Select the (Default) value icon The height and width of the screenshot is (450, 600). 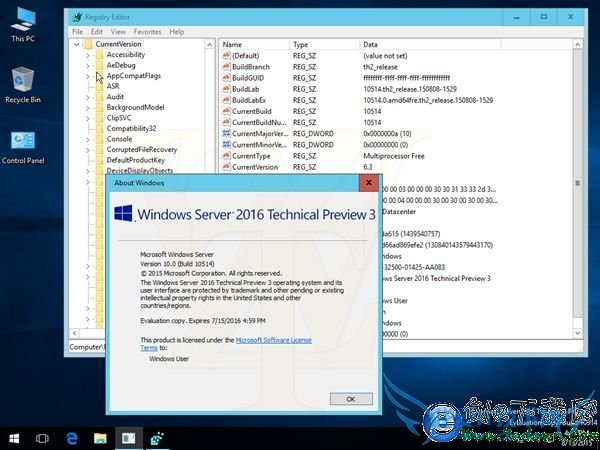pyautogui.click(x=226, y=56)
